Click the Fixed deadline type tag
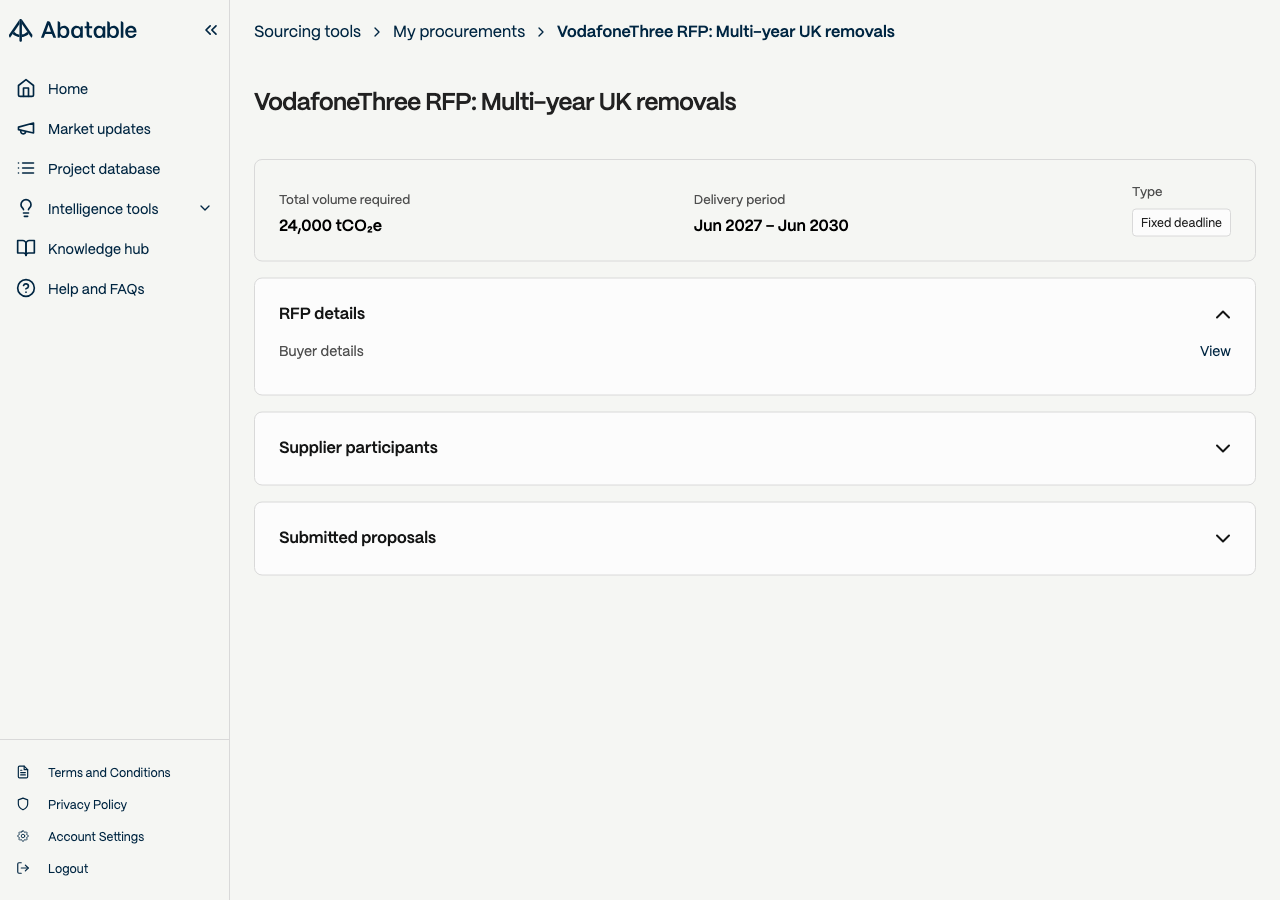This screenshot has height=900, width=1280. pos(1181,223)
